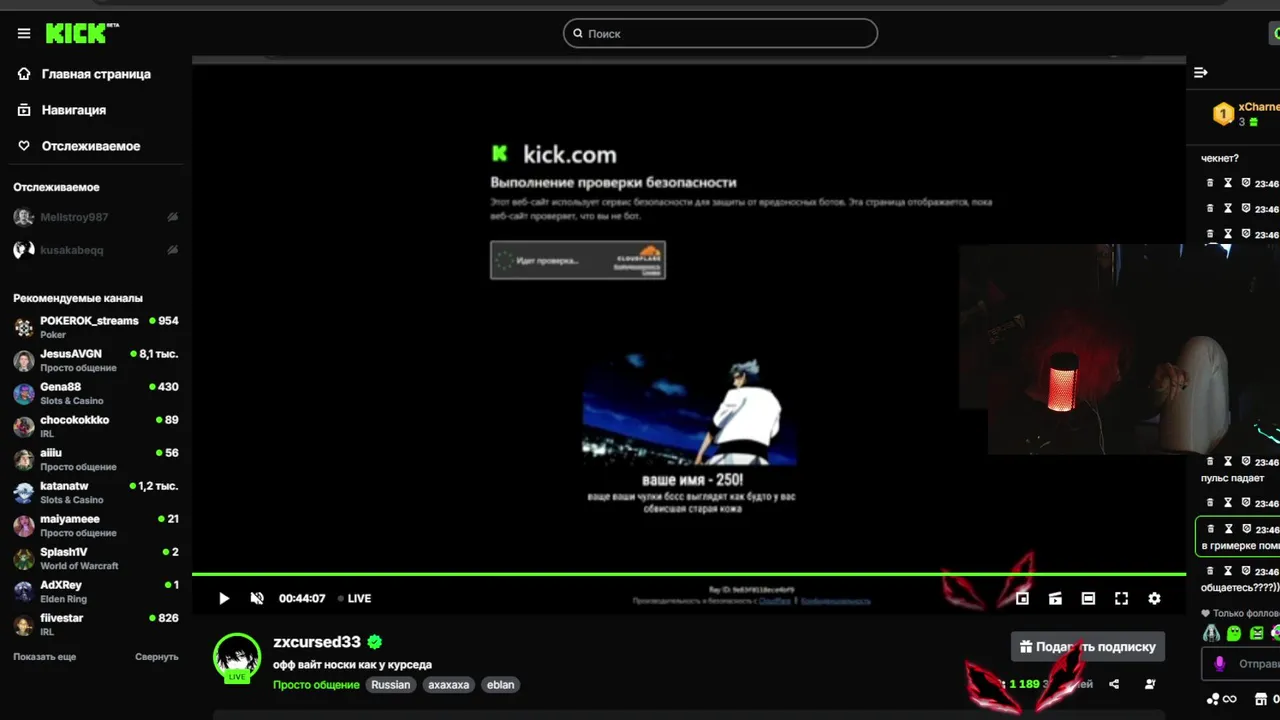Jump to live with the LIVE indicator
Screen dimensions: 1280x720
tap(355, 598)
